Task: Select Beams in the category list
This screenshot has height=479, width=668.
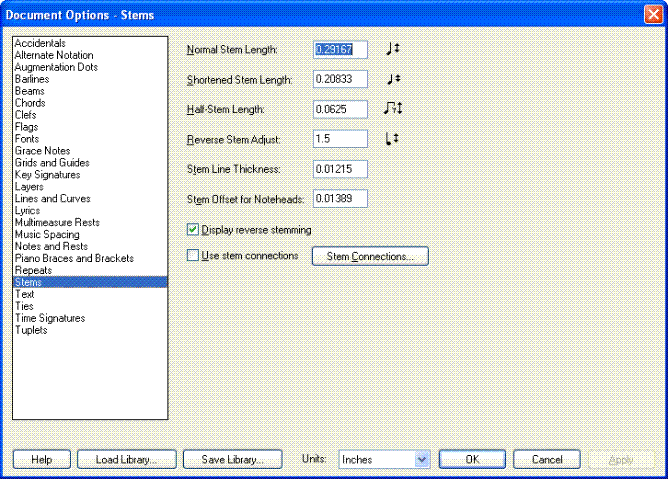Action: [29, 91]
